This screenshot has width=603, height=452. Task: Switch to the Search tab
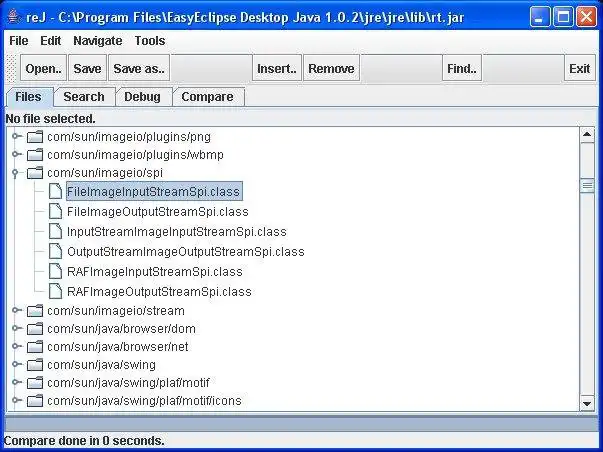tap(84, 97)
